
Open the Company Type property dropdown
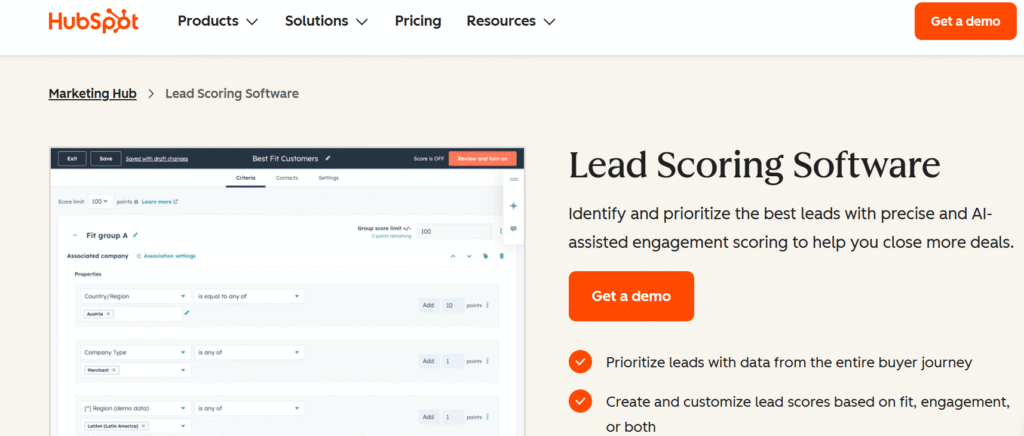click(x=136, y=352)
